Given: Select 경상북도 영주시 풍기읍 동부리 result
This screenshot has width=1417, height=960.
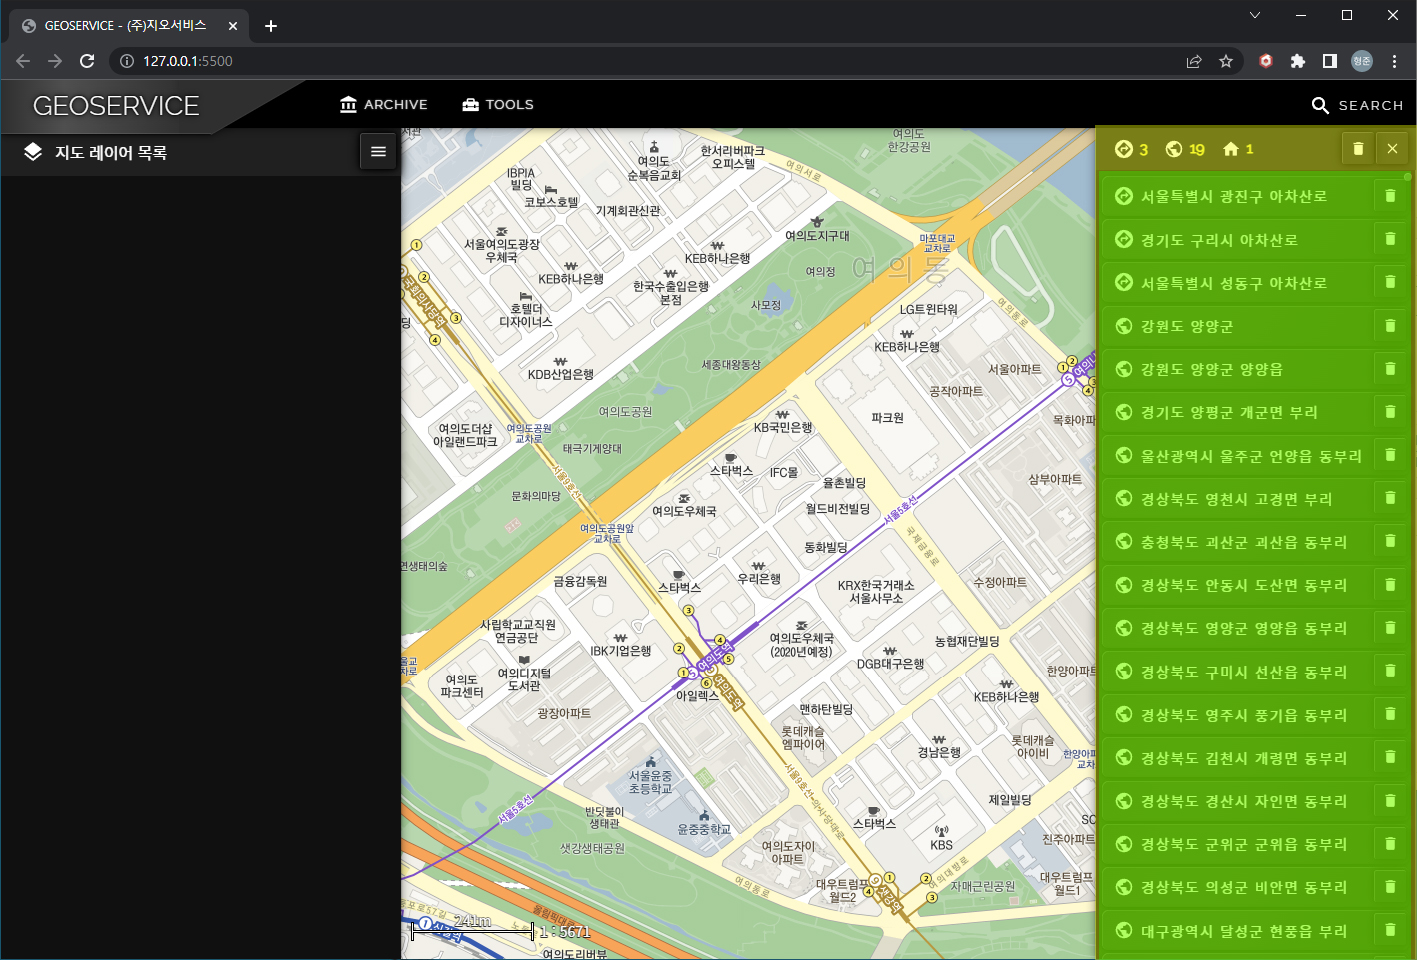Looking at the screenshot, I should coord(1235,715).
